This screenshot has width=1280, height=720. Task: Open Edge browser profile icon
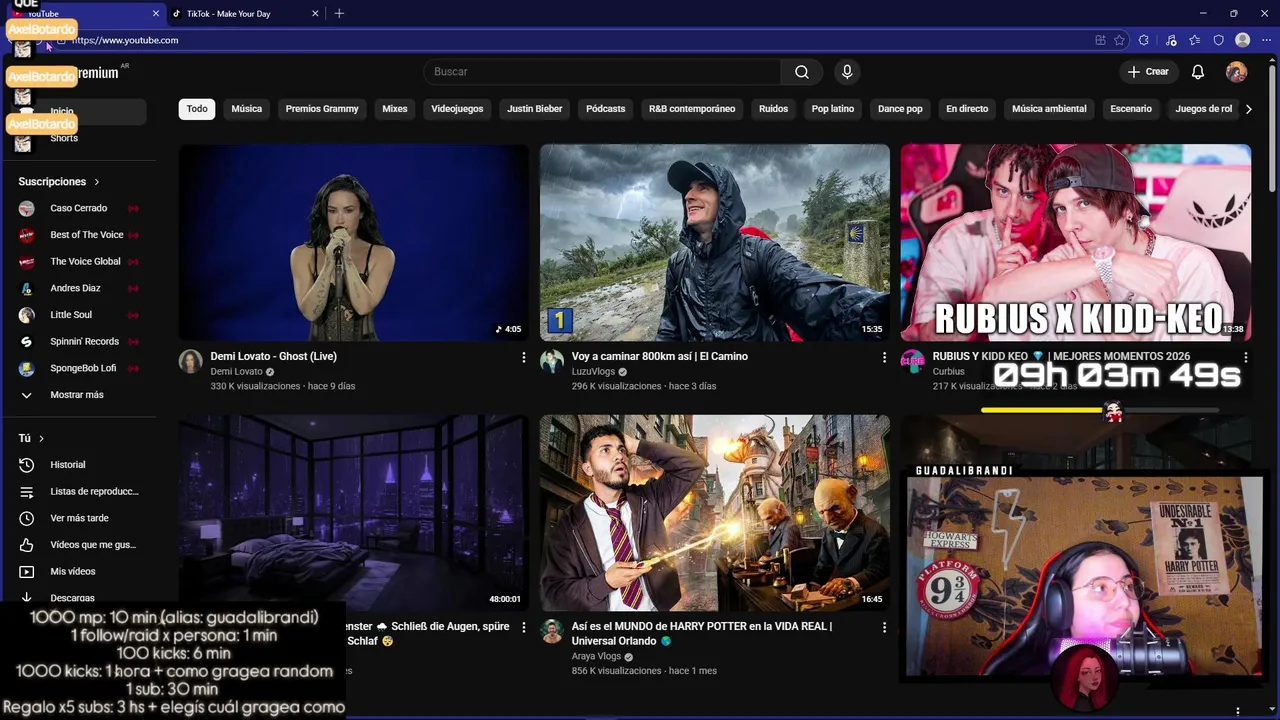(x=1243, y=40)
